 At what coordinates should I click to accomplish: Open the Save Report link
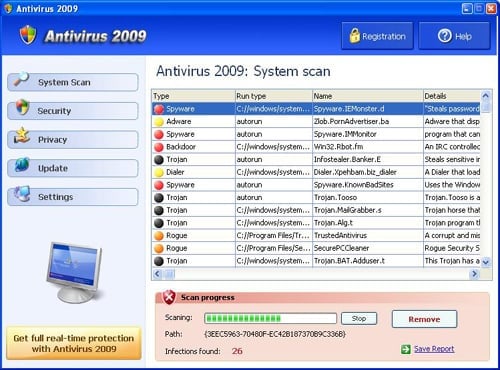(434, 349)
